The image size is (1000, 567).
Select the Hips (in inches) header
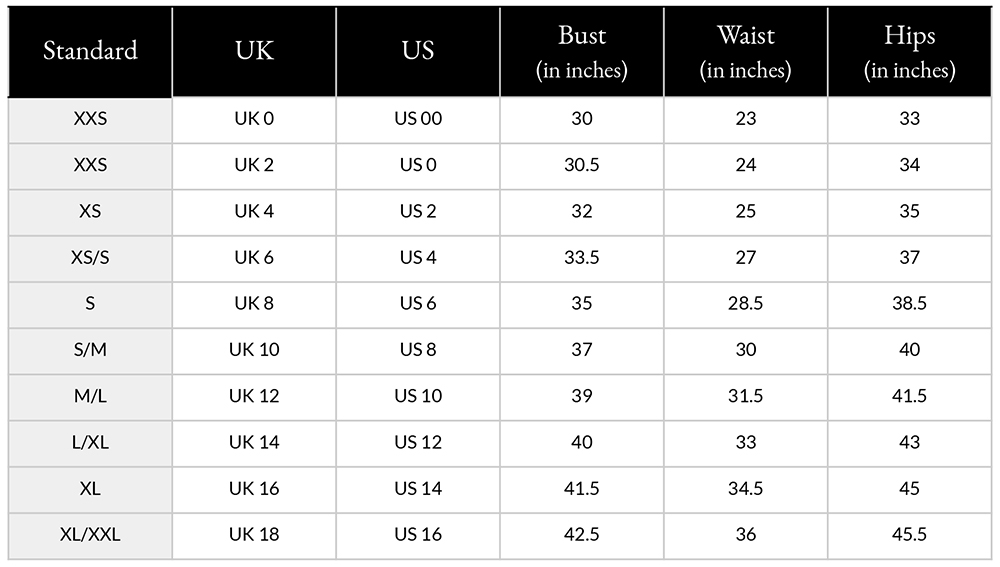[909, 52]
